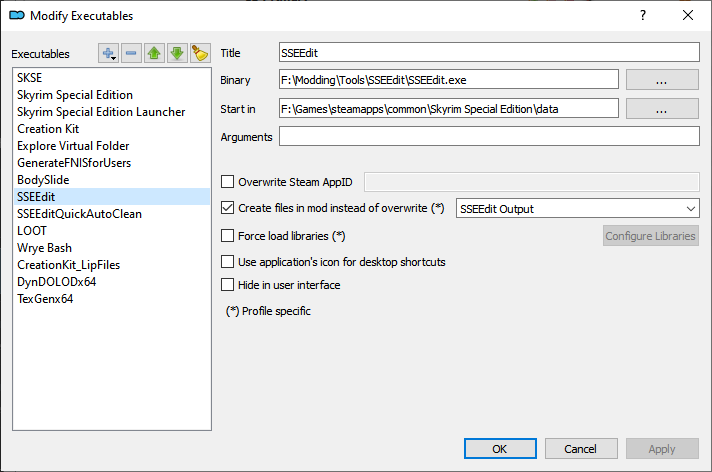Click the question mark help button
The image size is (712, 472).
click(642, 15)
